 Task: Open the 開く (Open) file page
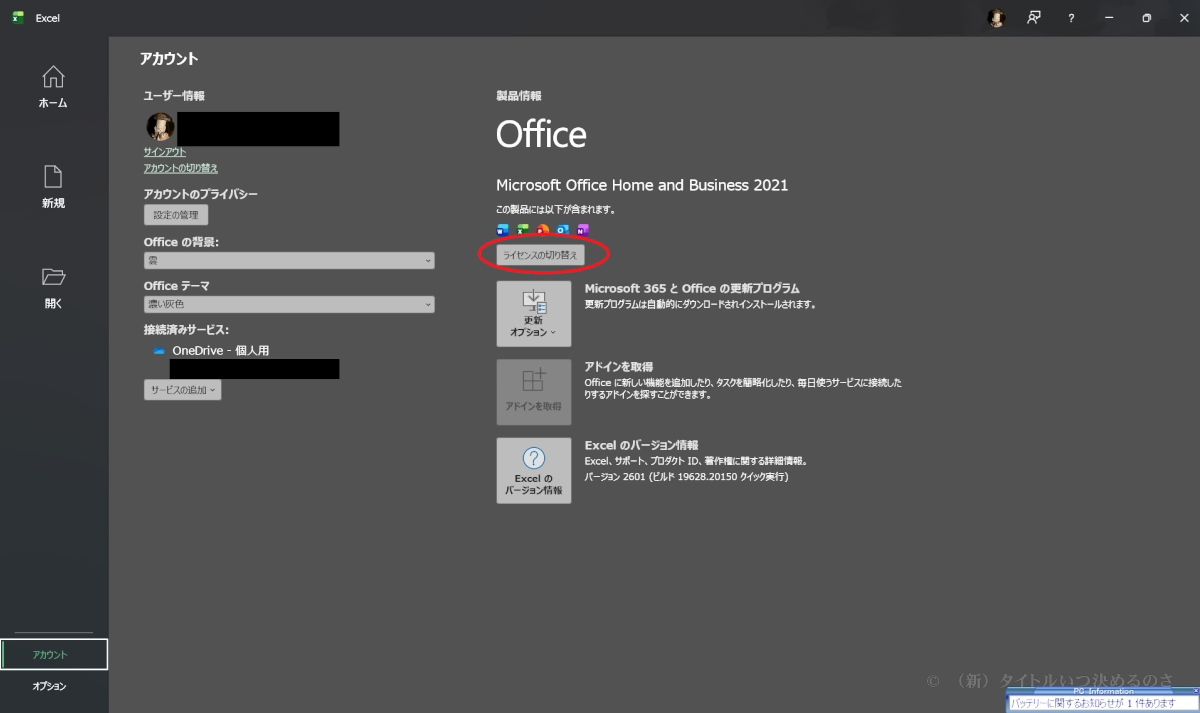[x=53, y=288]
